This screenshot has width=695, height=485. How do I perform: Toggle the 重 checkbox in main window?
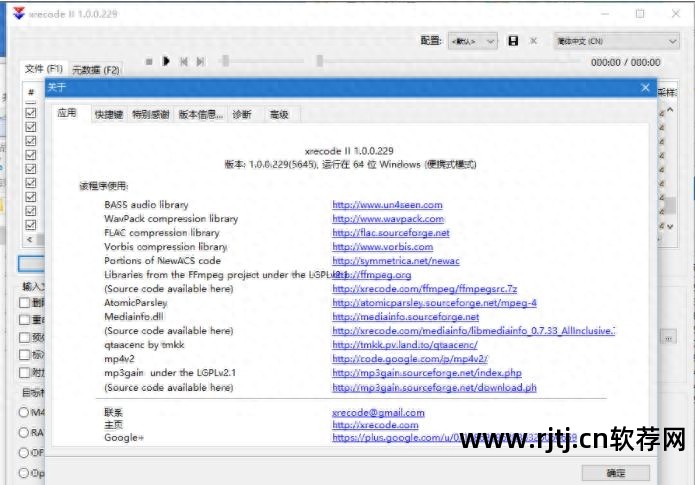click(24, 320)
